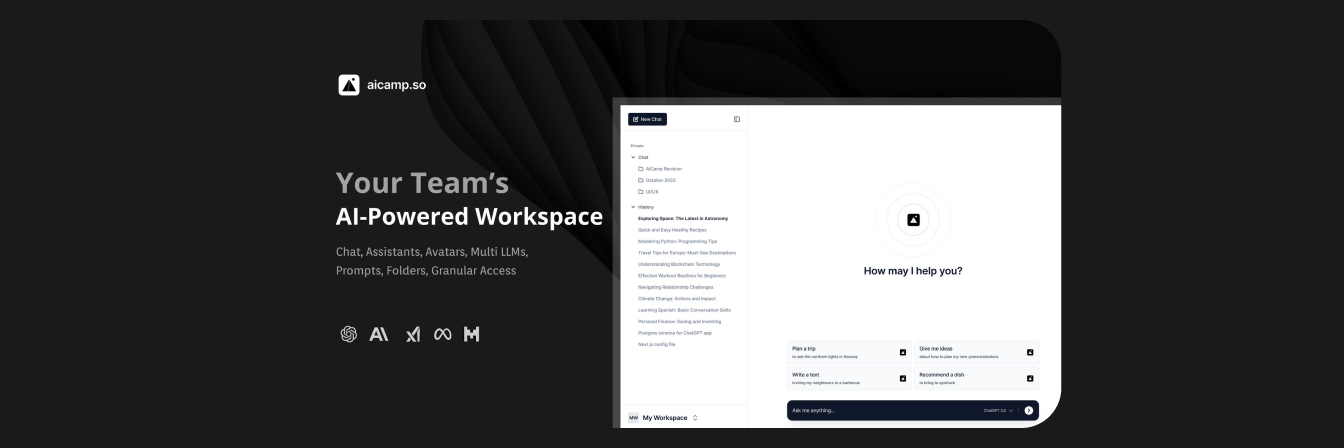Collapse the History section

pyautogui.click(x=633, y=207)
